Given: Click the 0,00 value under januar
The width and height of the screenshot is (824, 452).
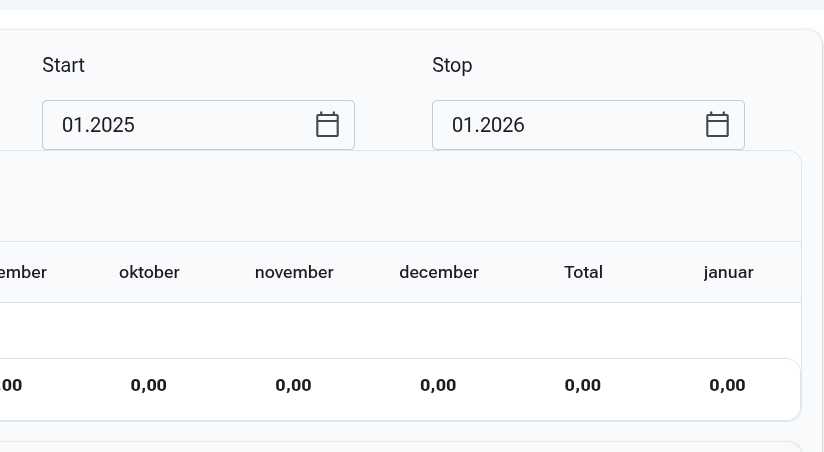Looking at the screenshot, I should [x=727, y=385].
